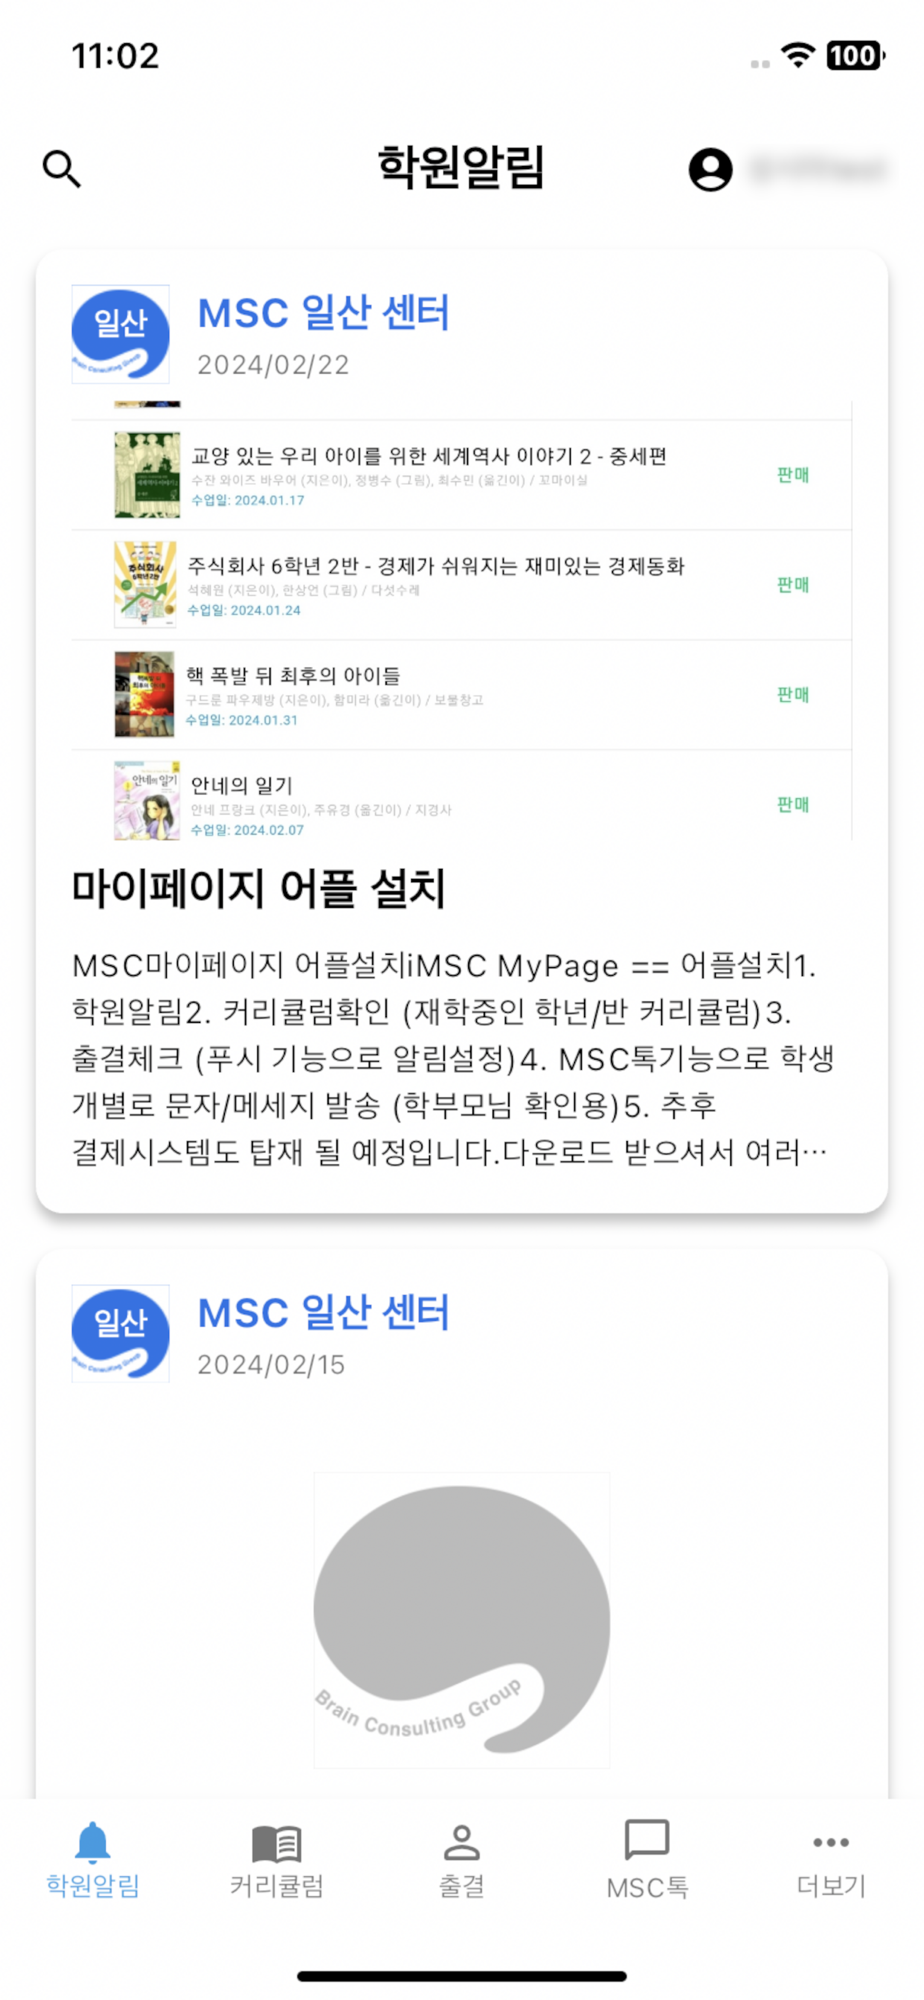924x2000 pixels.
Task: Tap the 세계역사 이야기 2 book cover
Action: [x=147, y=474]
